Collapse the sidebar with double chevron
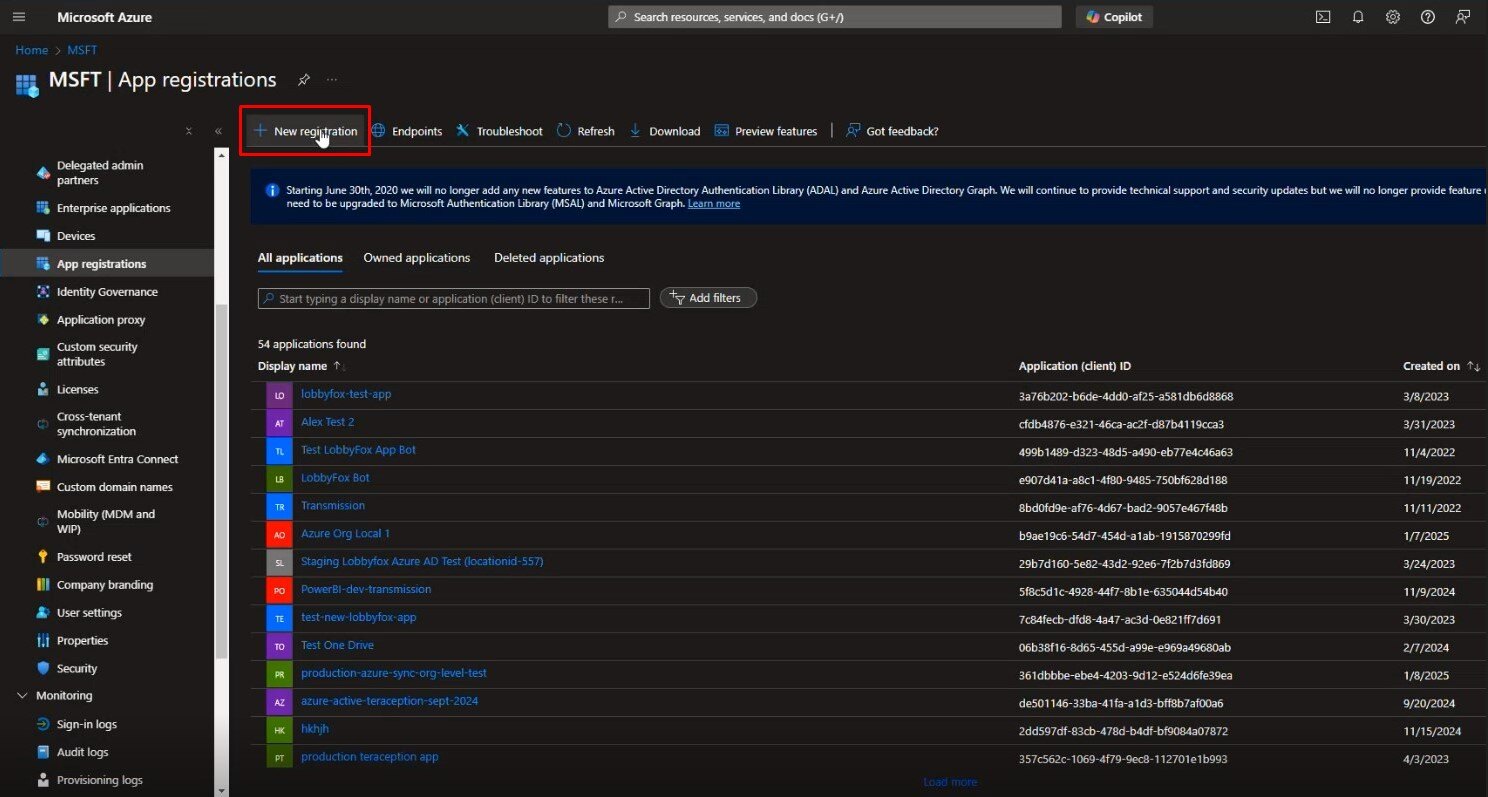 [x=218, y=131]
